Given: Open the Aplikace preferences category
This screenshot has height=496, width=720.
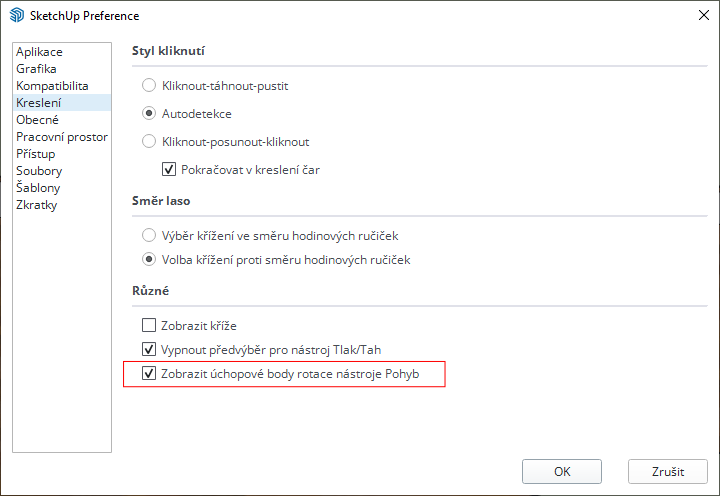Looking at the screenshot, I should point(39,52).
